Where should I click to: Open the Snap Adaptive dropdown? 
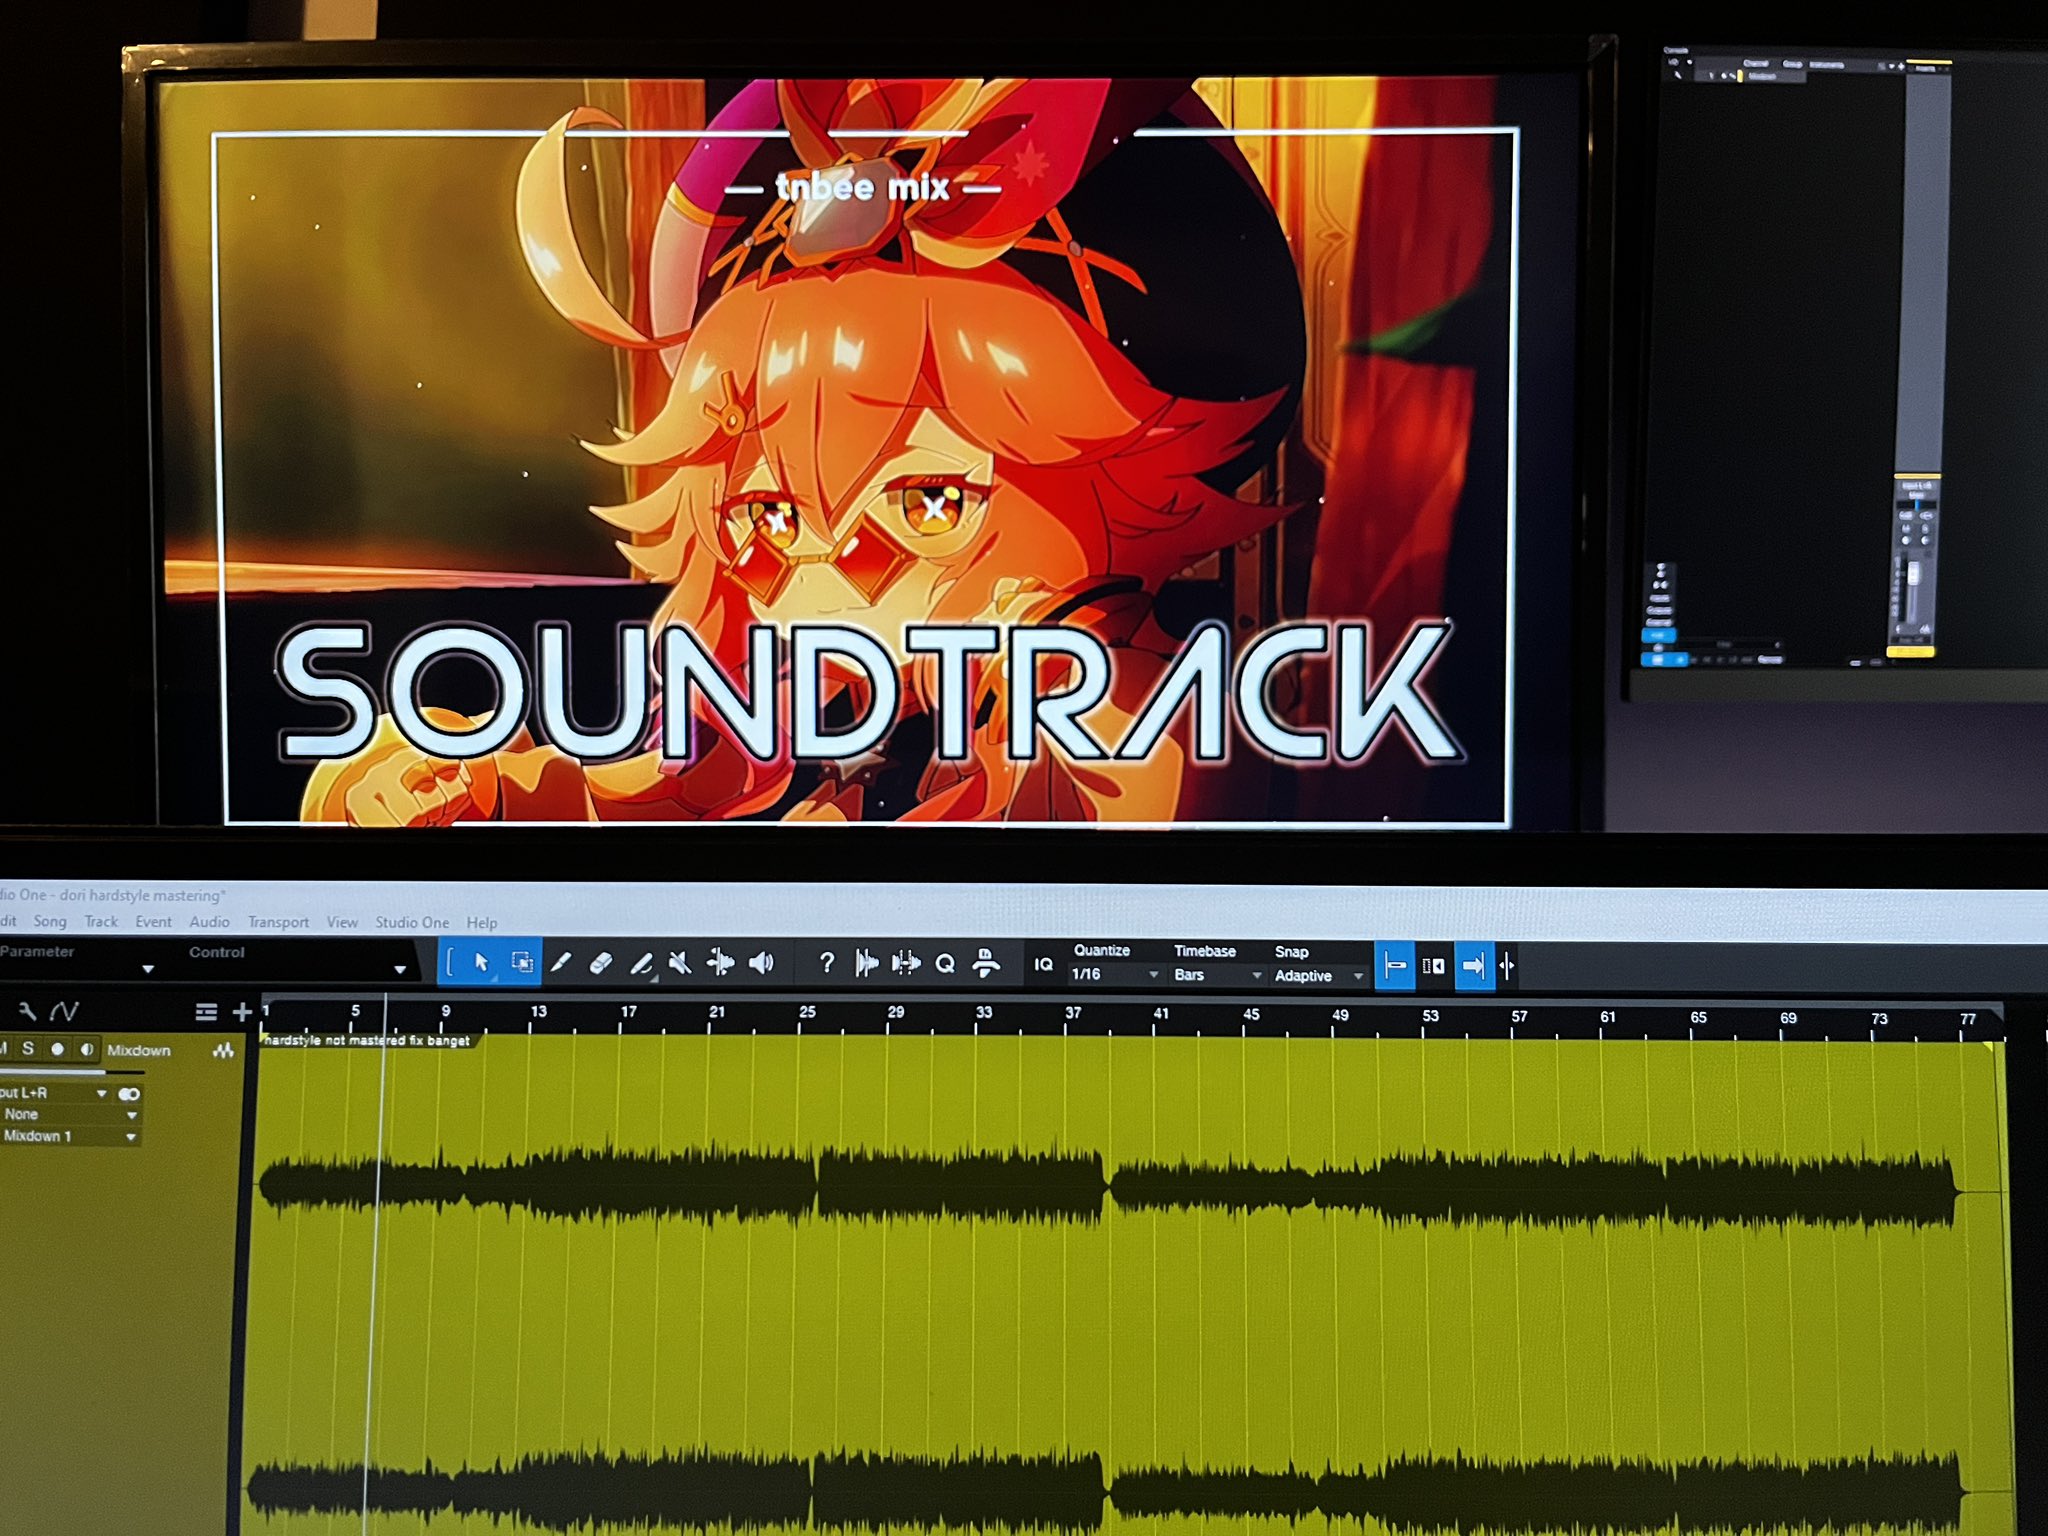point(1317,976)
